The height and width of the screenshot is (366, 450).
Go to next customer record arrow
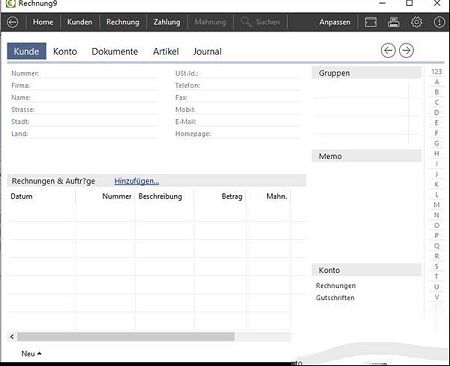(x=406, y=51)
